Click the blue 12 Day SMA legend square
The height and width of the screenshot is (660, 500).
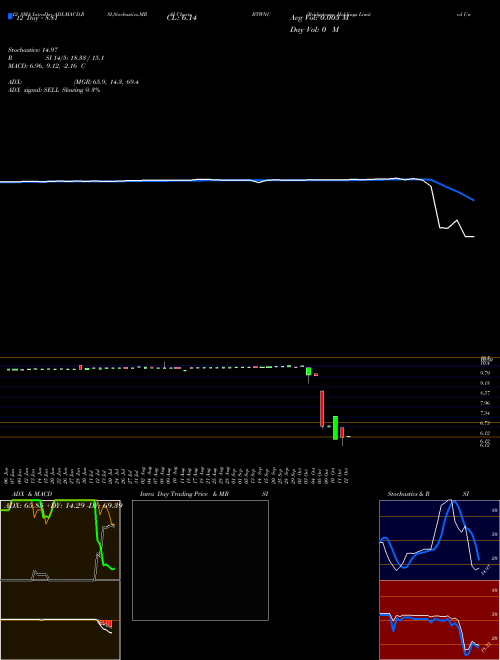(x=10, y=17)
